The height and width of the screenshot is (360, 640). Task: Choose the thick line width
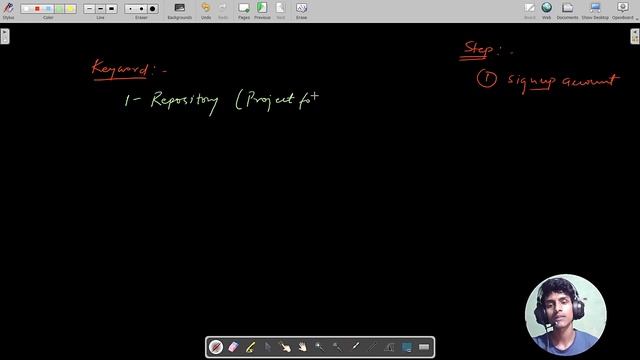(x=111, y=9)
